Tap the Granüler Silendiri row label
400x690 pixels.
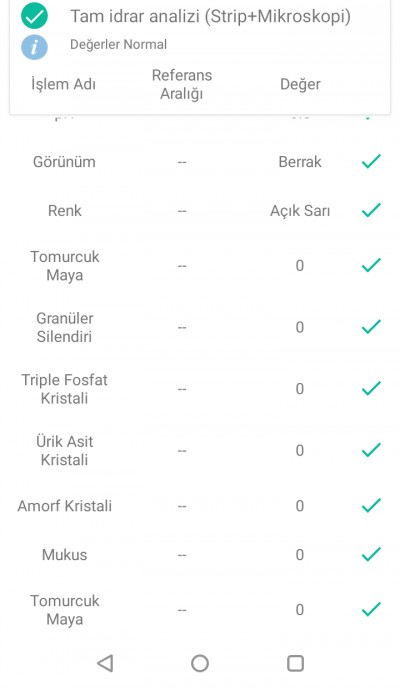coord(64,327)
